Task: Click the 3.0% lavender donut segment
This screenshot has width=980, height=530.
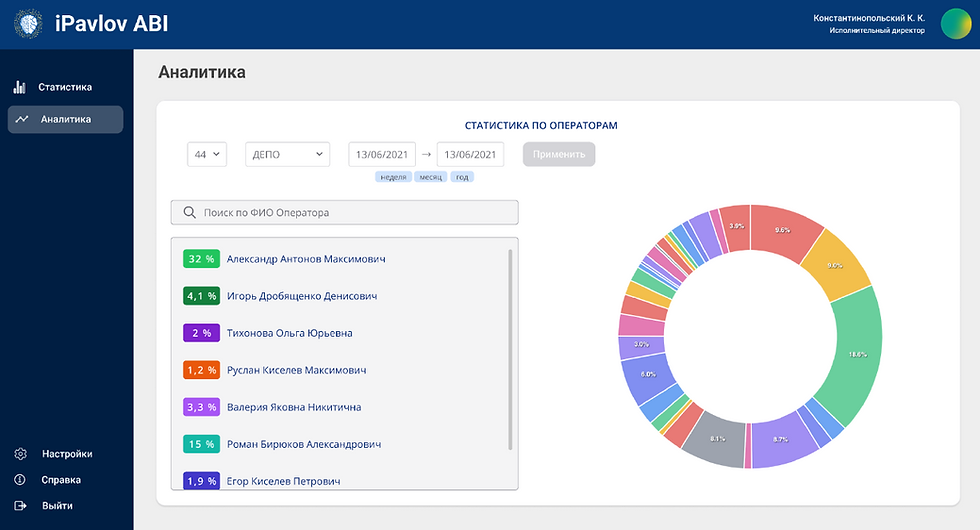Action: click(641, 345)
